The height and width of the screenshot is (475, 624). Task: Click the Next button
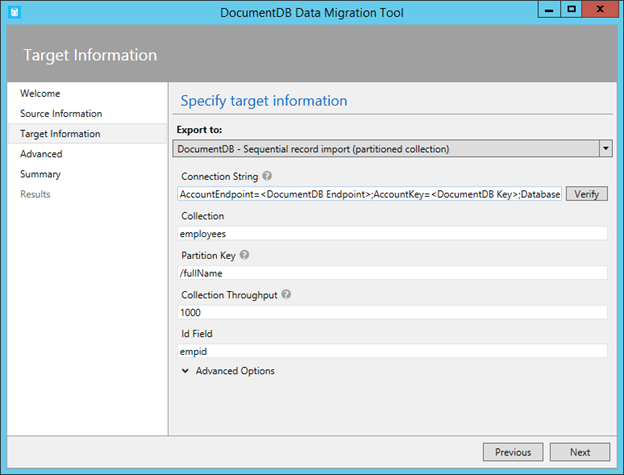[x=580, y=452]
